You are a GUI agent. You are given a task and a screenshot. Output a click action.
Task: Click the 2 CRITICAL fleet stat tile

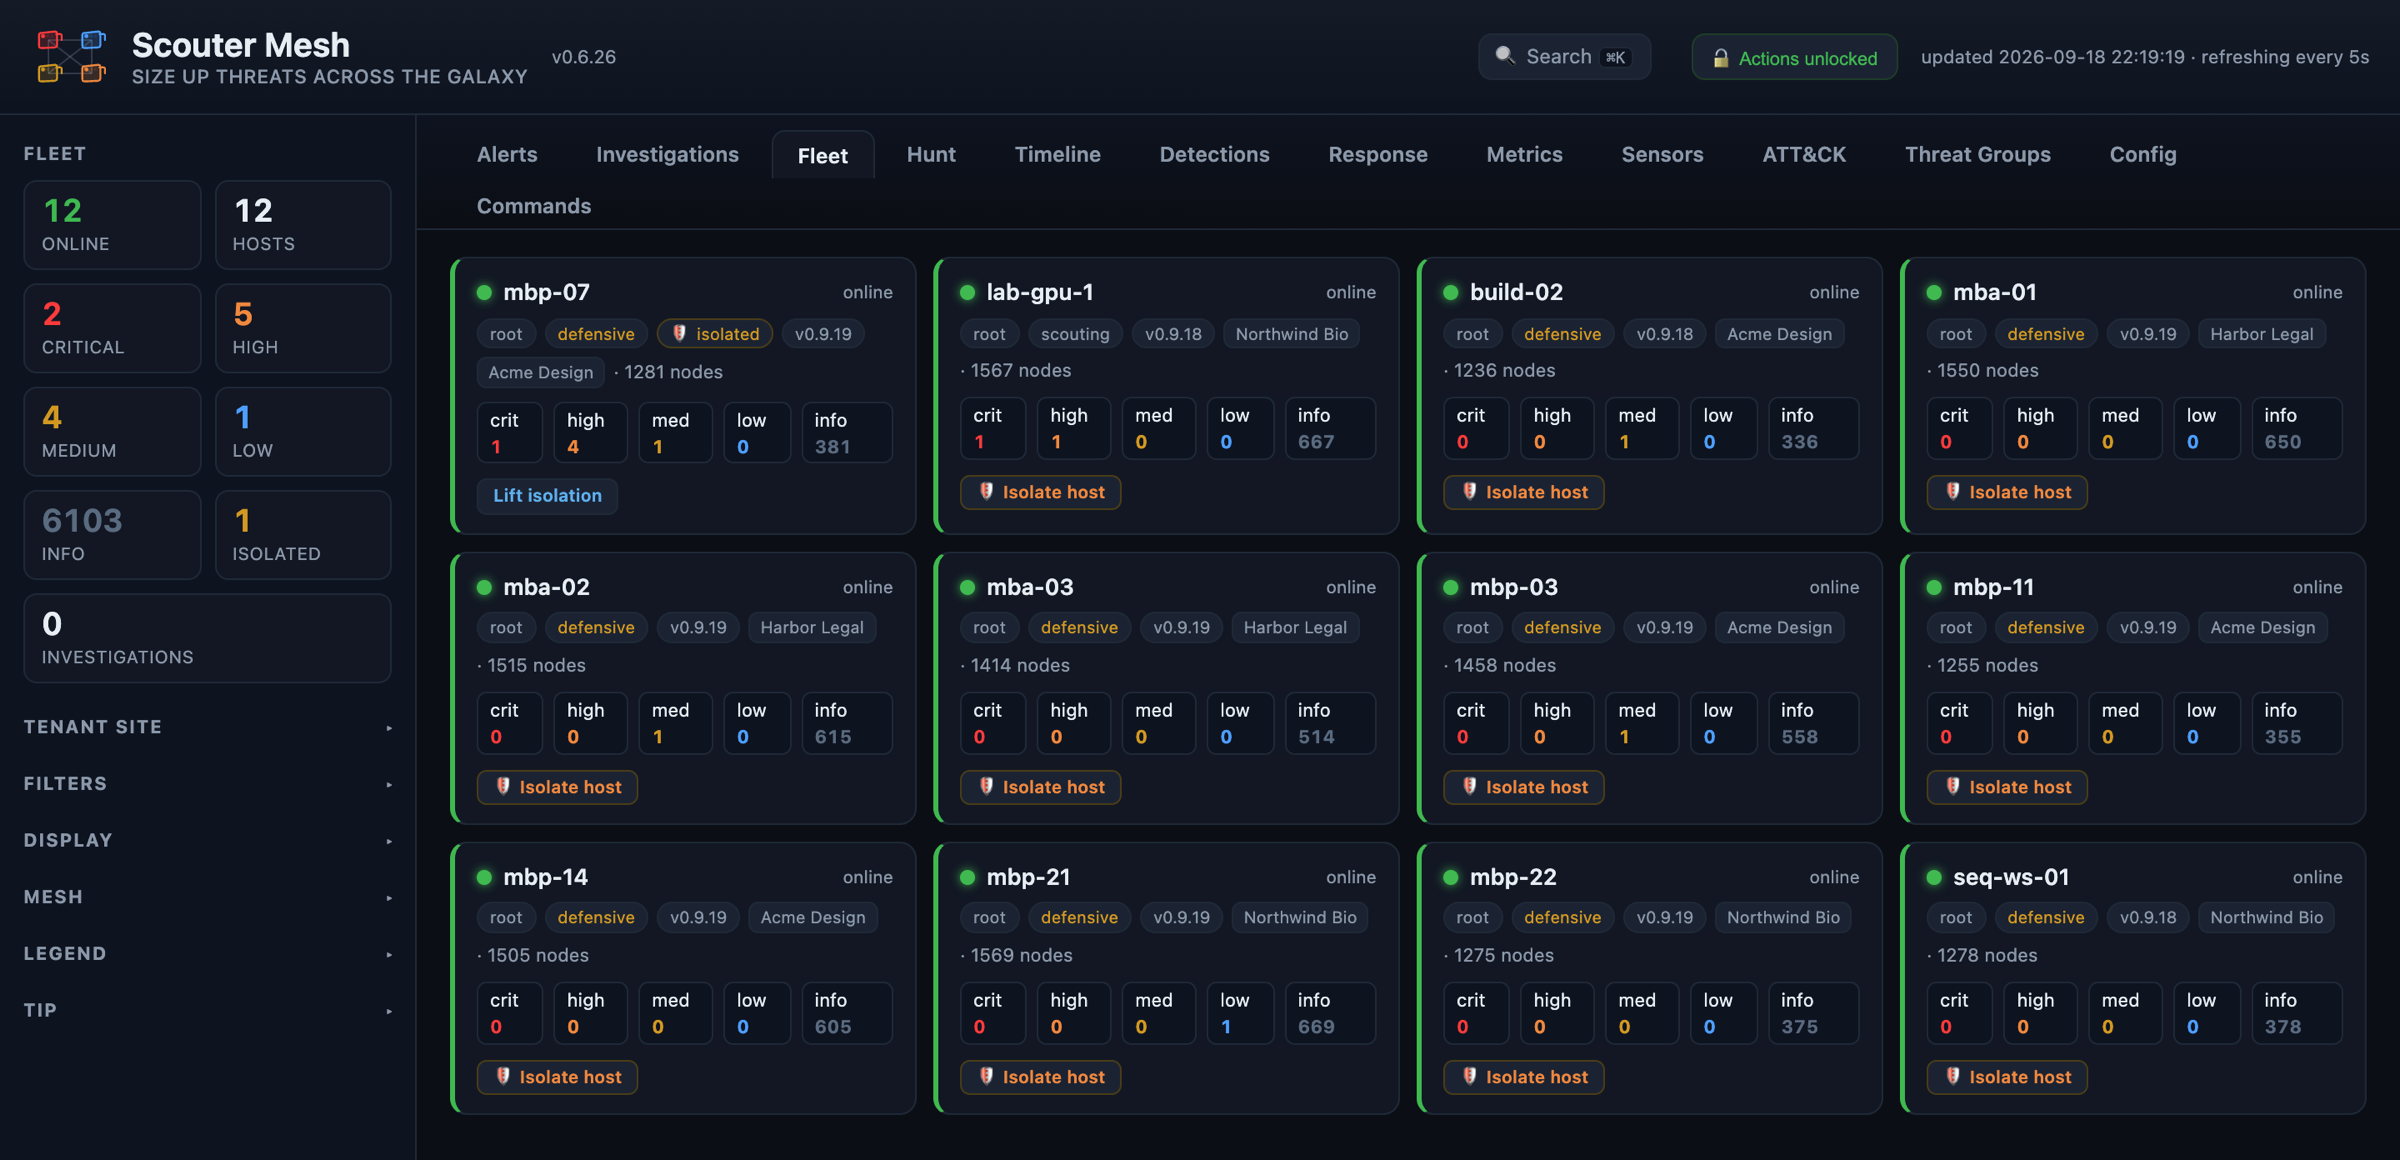(112, 328)
